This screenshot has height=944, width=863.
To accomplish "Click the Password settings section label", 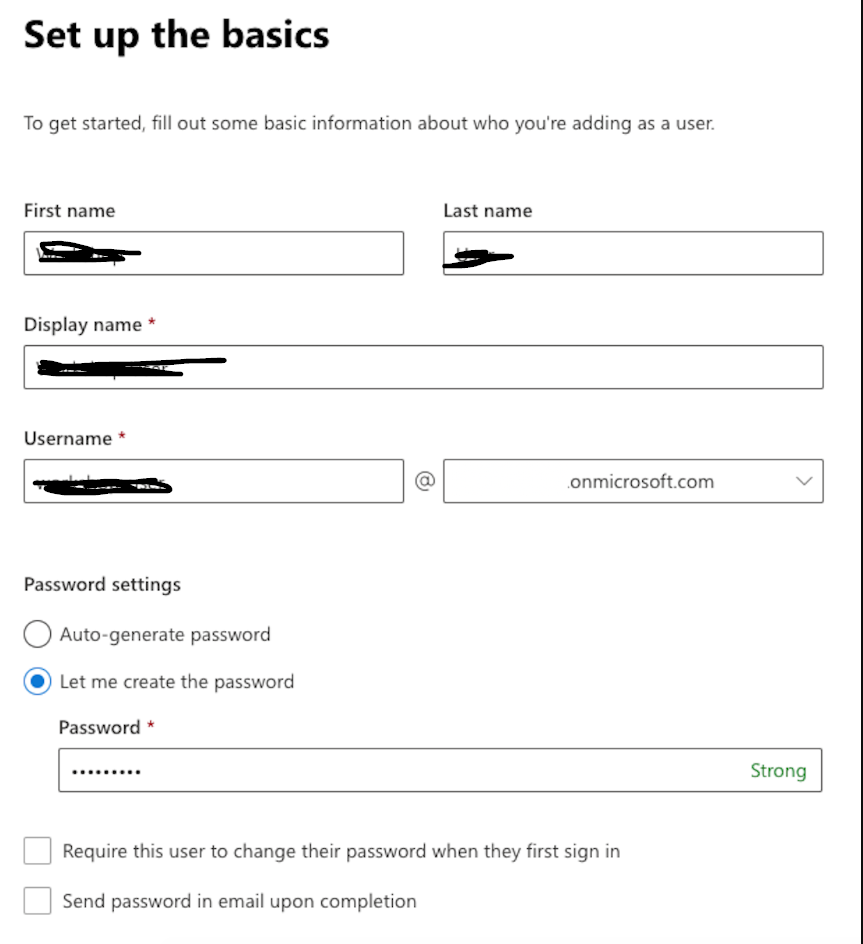I will pos(102,584).
